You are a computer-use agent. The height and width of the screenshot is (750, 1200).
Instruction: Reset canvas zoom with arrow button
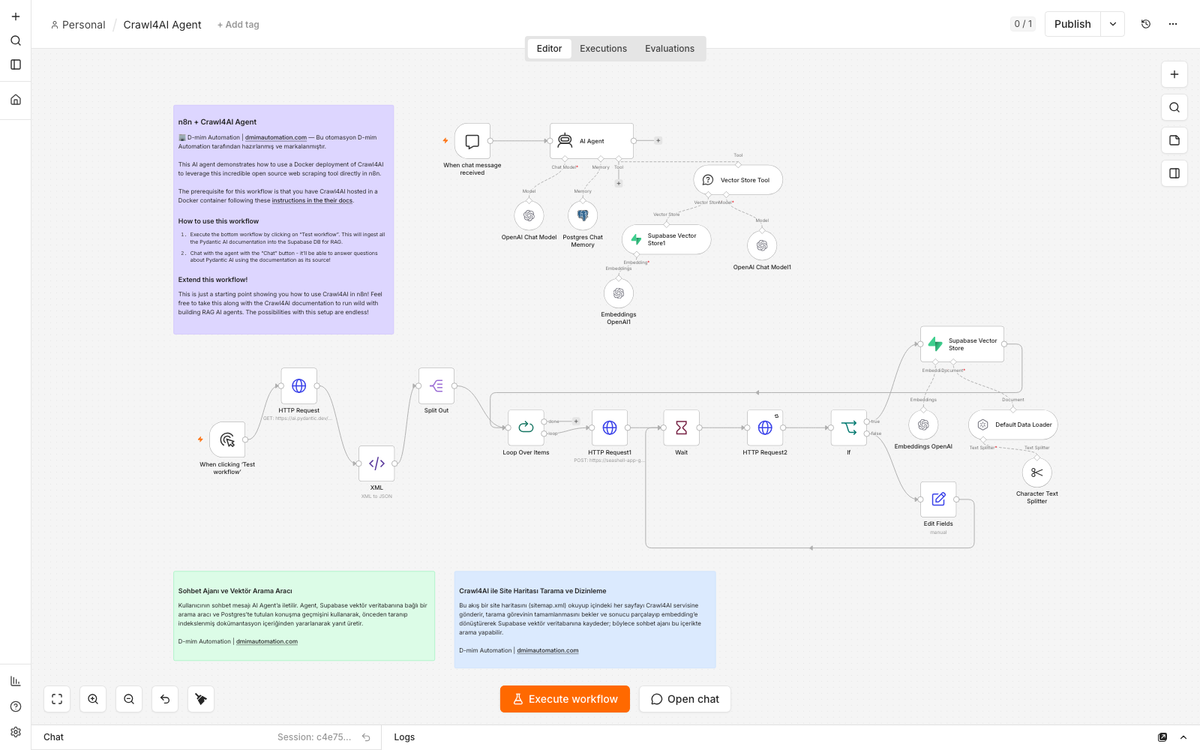click(x=165, y=699)
